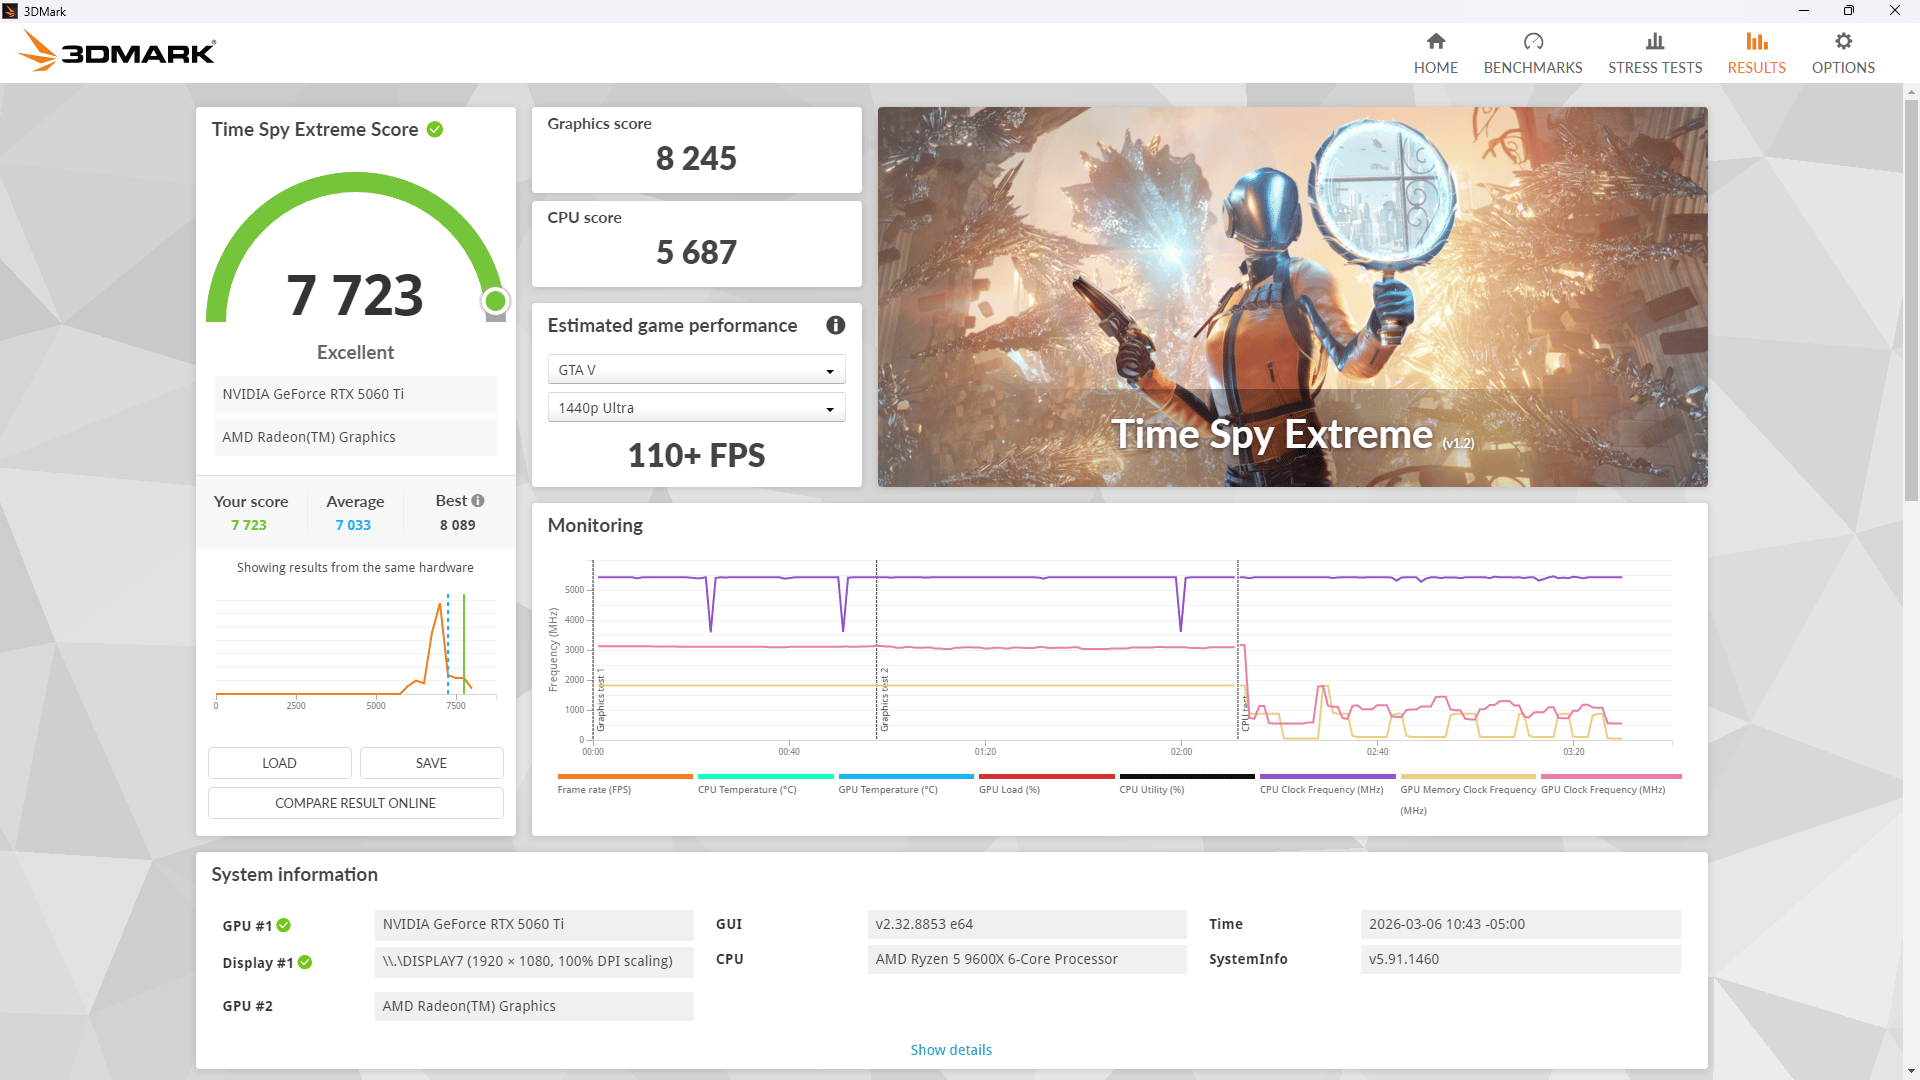Screen dimensions: 1920x1080
Task: Toggle the CPU Temperature legend swatch
Action: [x=765, y=776]
